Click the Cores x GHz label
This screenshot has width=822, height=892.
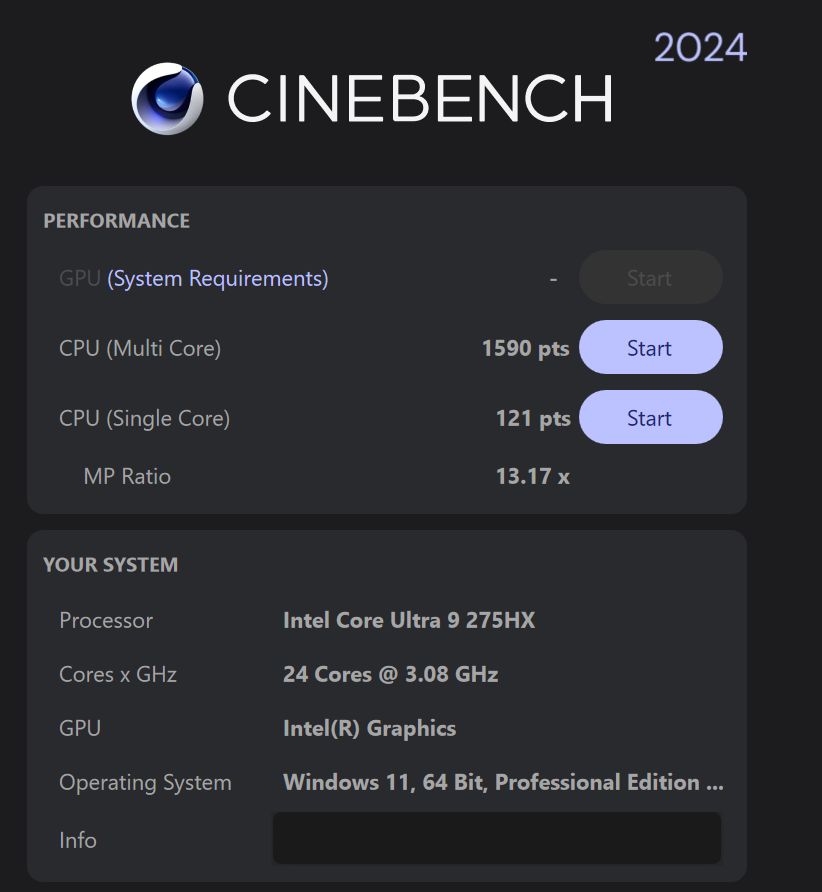pos(118,674)
